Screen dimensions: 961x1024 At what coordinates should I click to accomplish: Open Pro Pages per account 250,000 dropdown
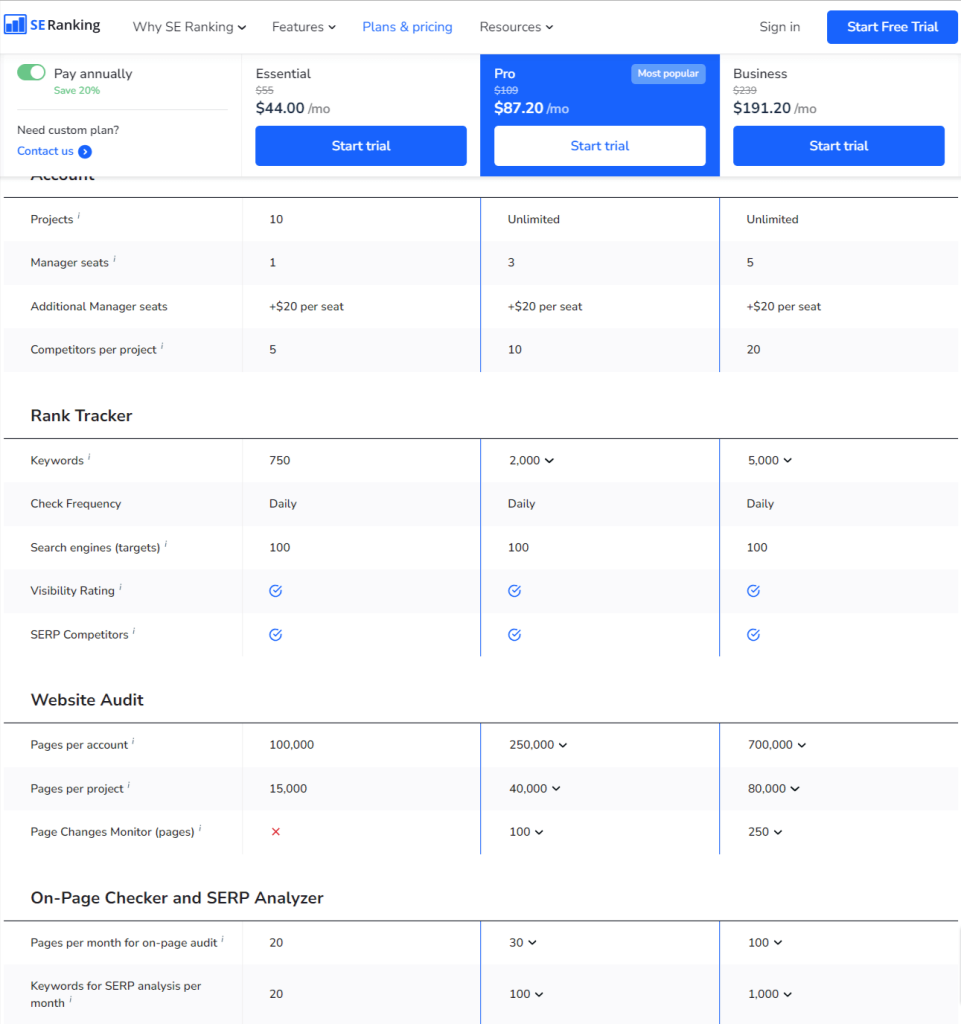tap(538, 744)
